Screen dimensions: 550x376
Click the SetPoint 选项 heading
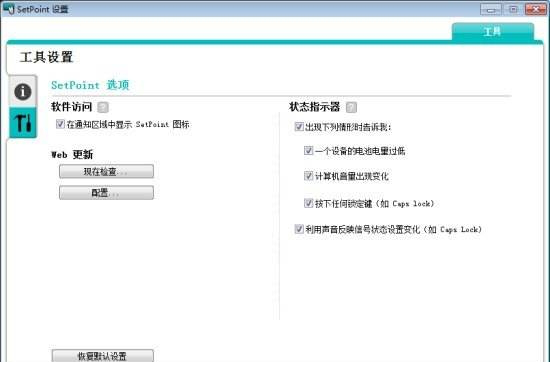tap(90, 85)
